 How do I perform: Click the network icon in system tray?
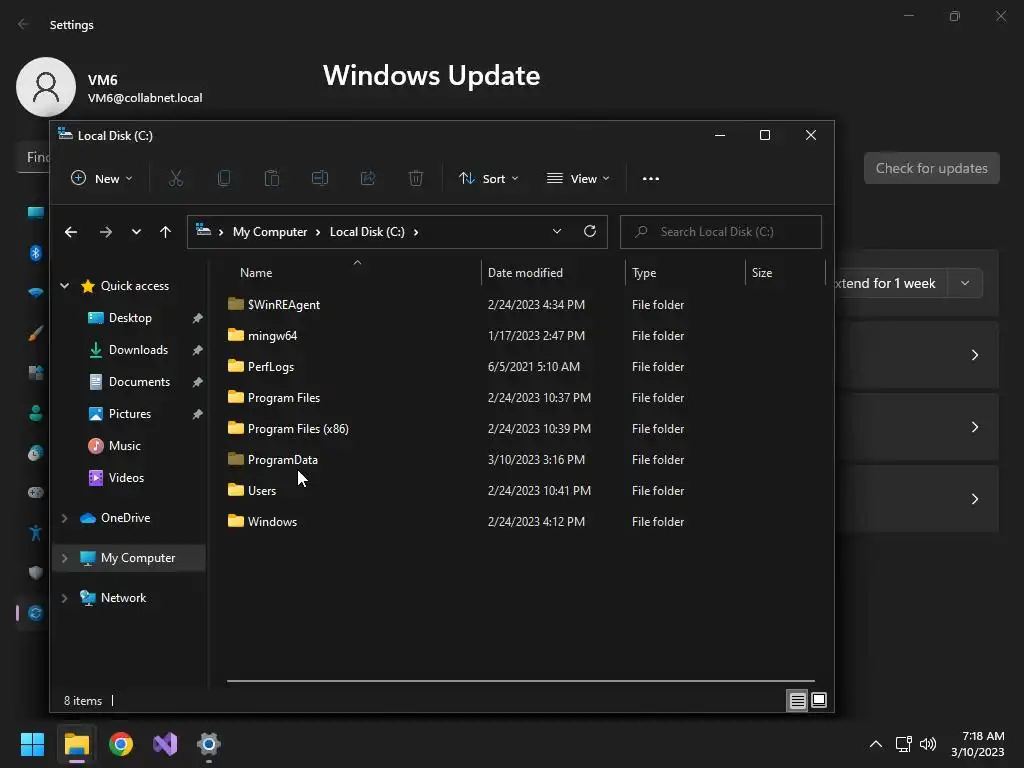coord(904,744)
